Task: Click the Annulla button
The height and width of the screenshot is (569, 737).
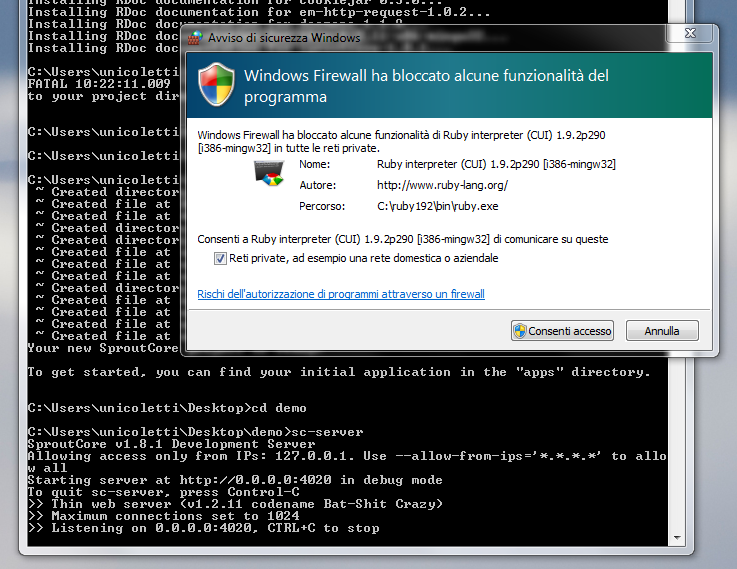Action: pos(662,331)
